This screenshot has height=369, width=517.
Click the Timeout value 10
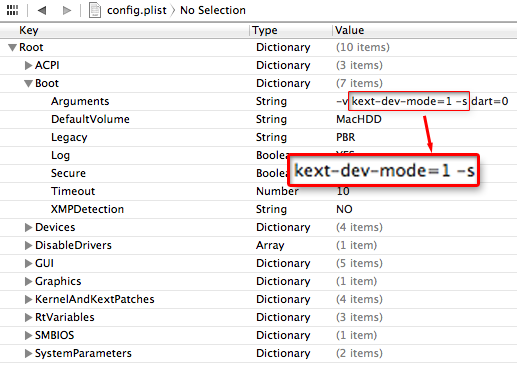click(343, 191)
